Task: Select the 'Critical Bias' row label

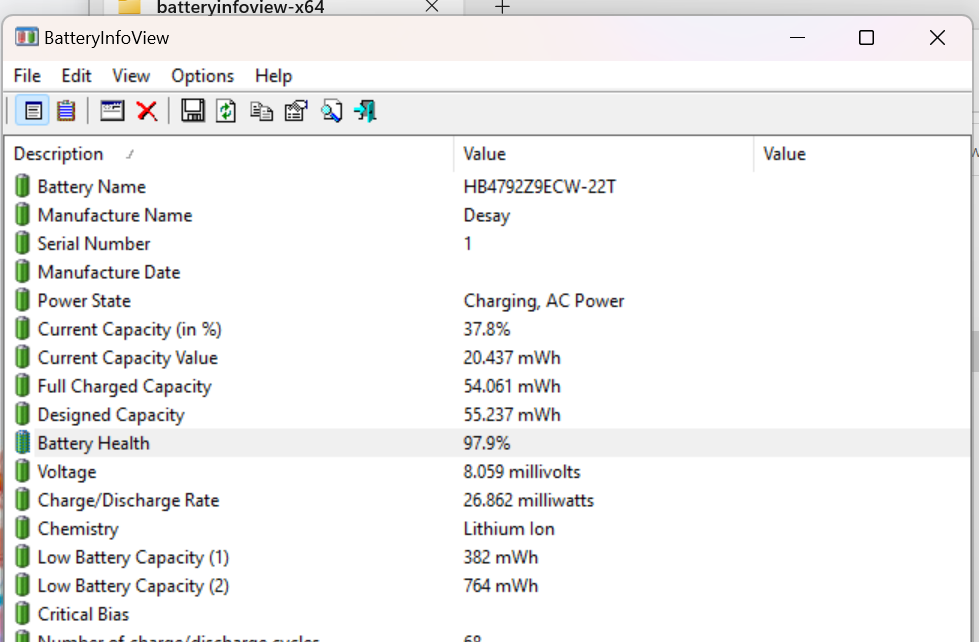Action: point(83,615)
